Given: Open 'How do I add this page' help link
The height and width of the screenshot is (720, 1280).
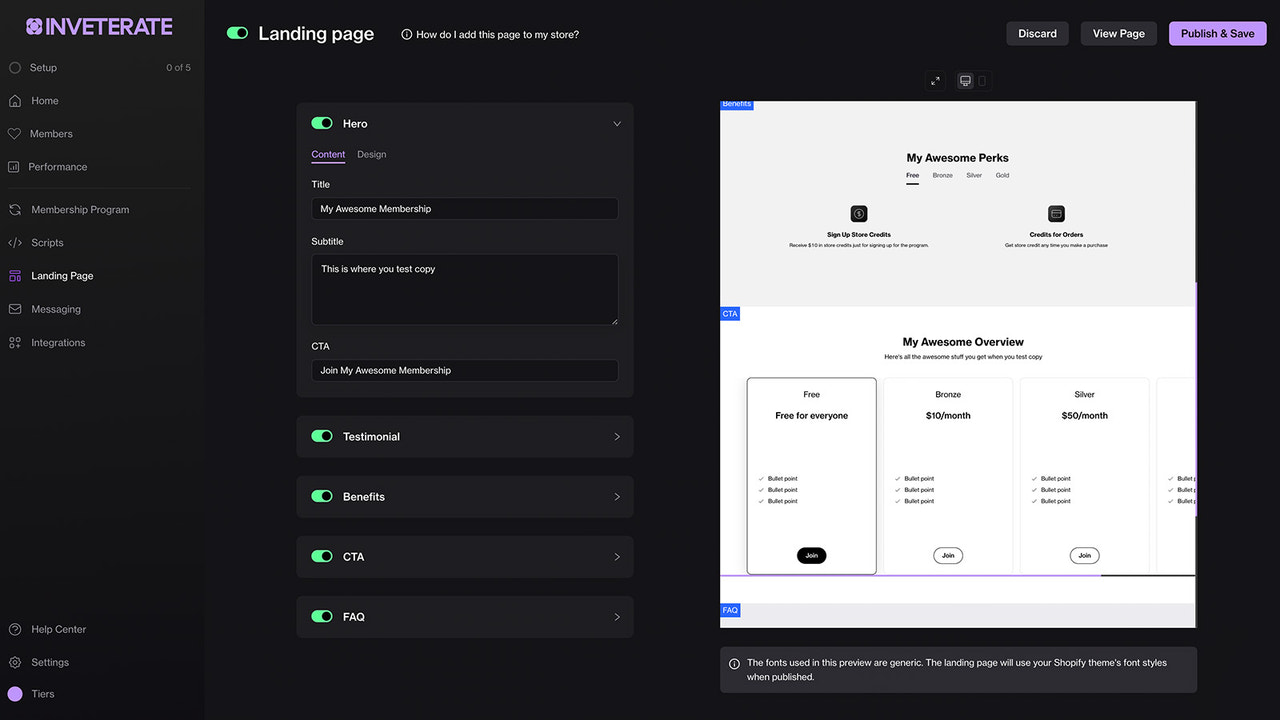Looking at the screenshot, I should [489, 33].
